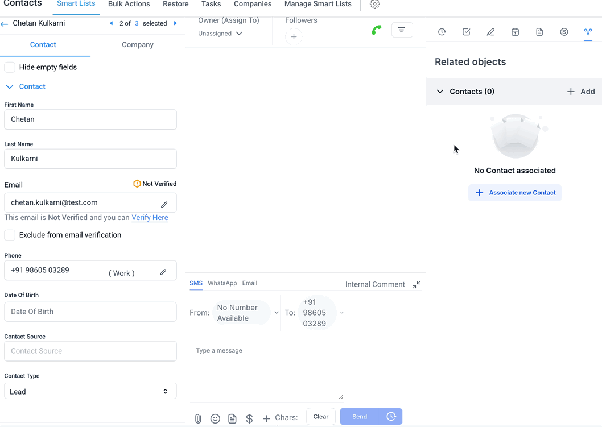Open the Activity history panel icon
Viewport: 602px width, 427px height.
pos(442,32)
